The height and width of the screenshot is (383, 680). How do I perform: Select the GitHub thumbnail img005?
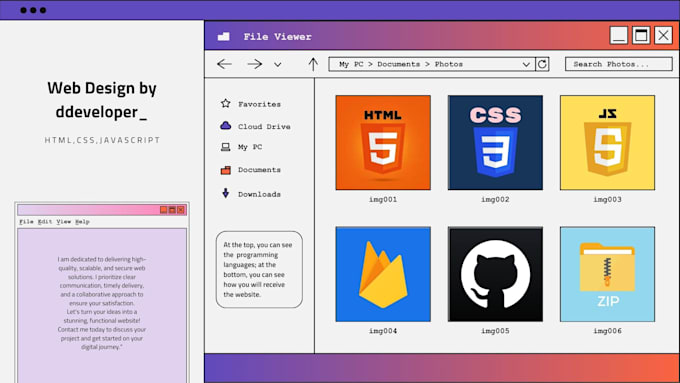pyautogui.click(x=495, y=274)
